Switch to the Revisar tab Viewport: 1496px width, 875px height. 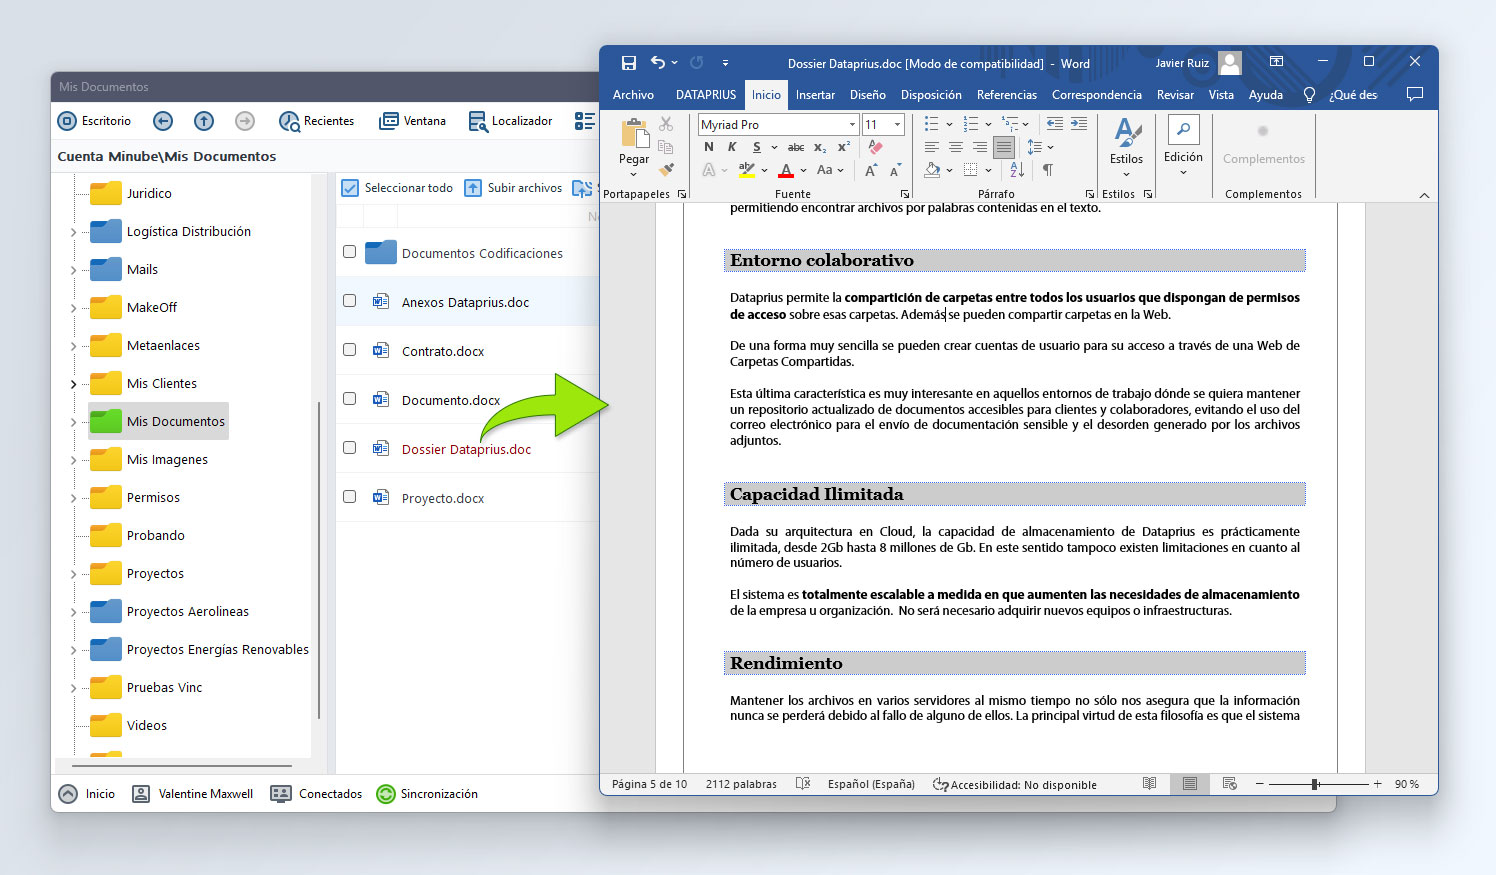tap(1175, 95)
